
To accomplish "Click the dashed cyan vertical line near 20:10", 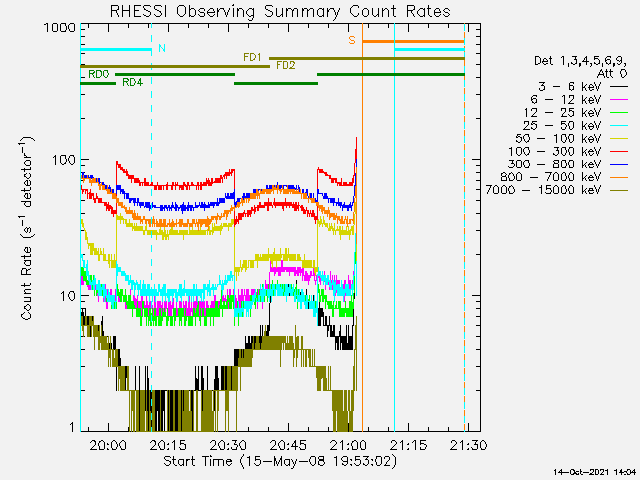I will (151, 227).
